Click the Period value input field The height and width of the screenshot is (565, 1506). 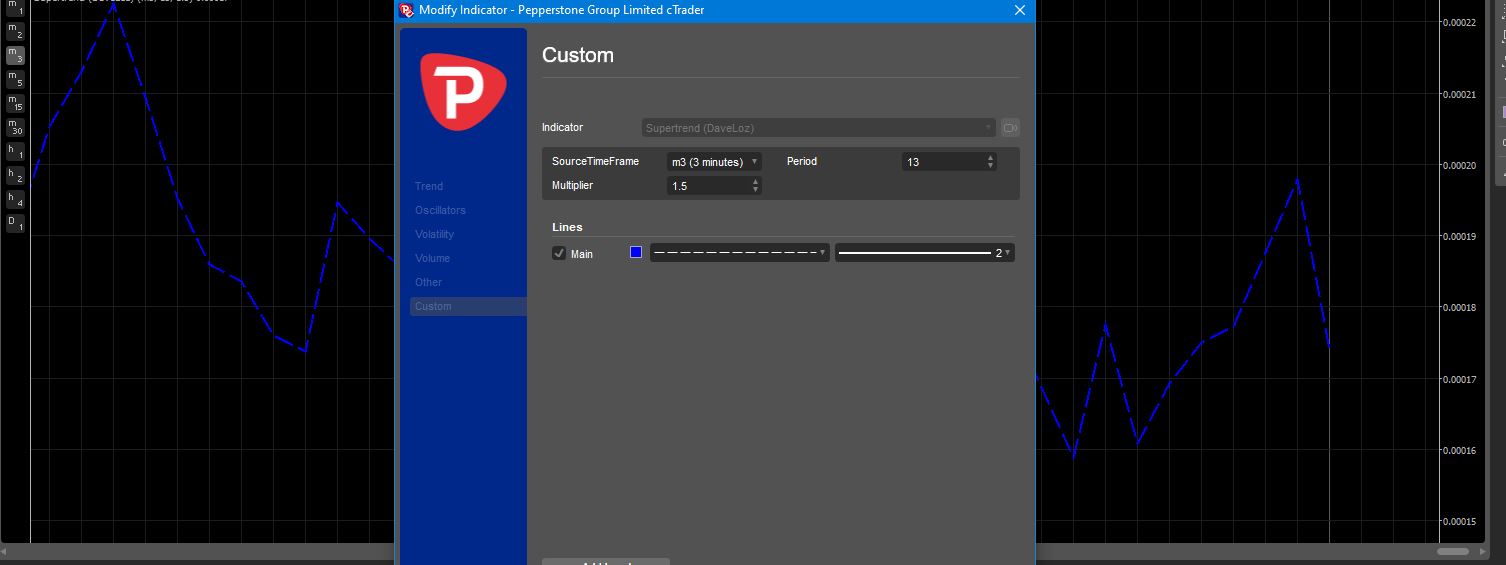click(x=943, y=162)
